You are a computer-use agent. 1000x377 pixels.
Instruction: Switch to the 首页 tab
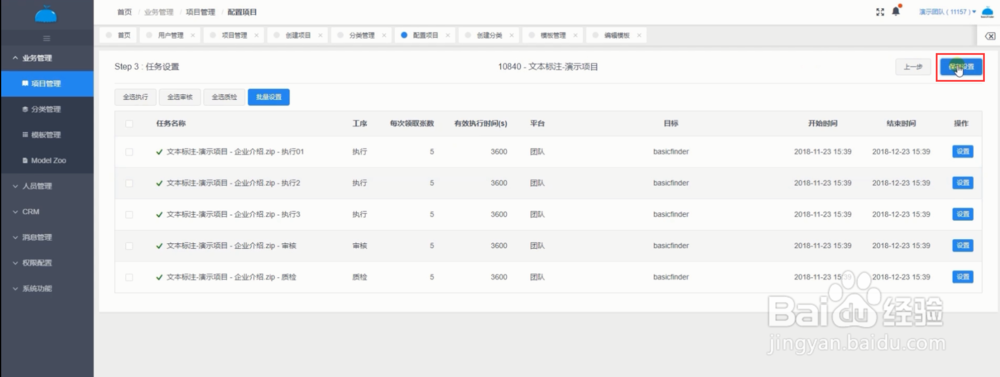pos(118,36)
